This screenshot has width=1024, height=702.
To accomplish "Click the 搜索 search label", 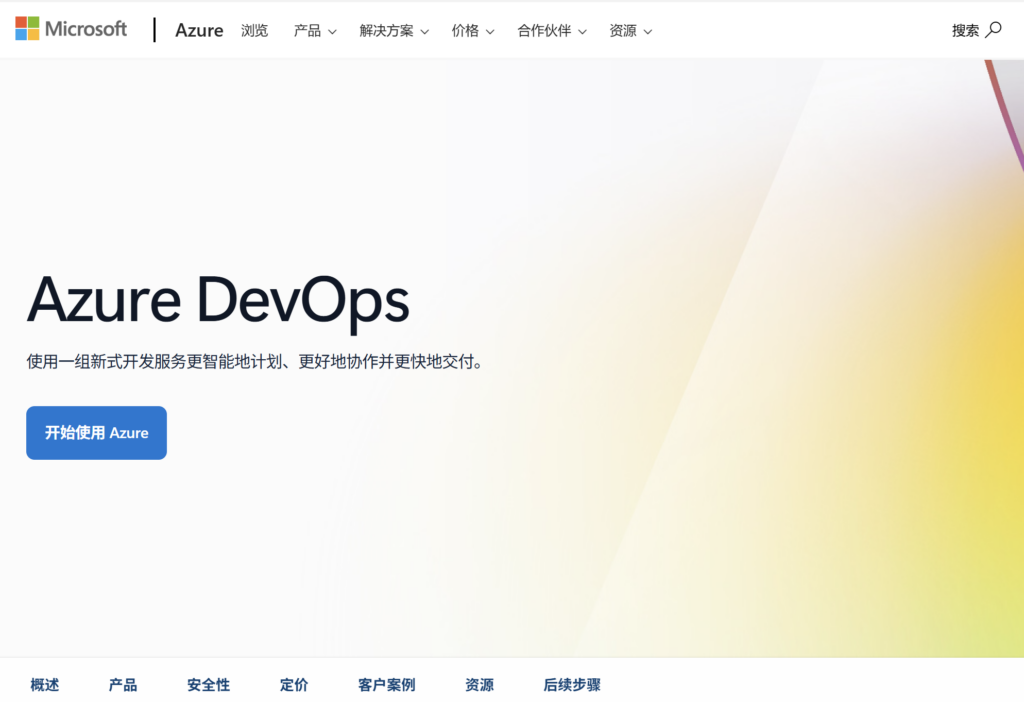I will click(965, 31).
